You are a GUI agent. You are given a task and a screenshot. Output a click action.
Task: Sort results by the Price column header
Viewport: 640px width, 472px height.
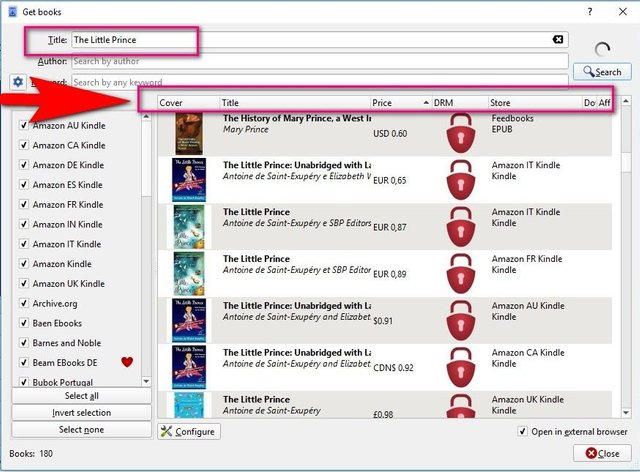(x=401, y=102)
